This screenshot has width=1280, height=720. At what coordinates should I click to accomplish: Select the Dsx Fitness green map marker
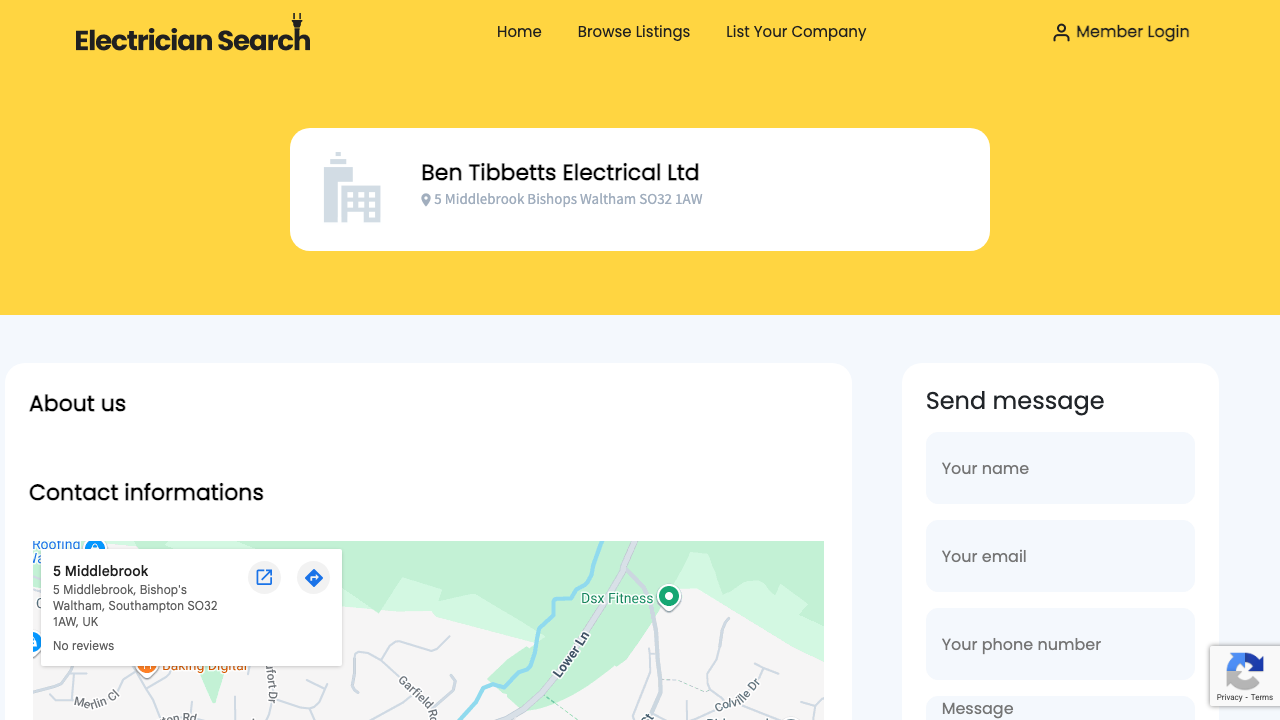tap(668, 598)
